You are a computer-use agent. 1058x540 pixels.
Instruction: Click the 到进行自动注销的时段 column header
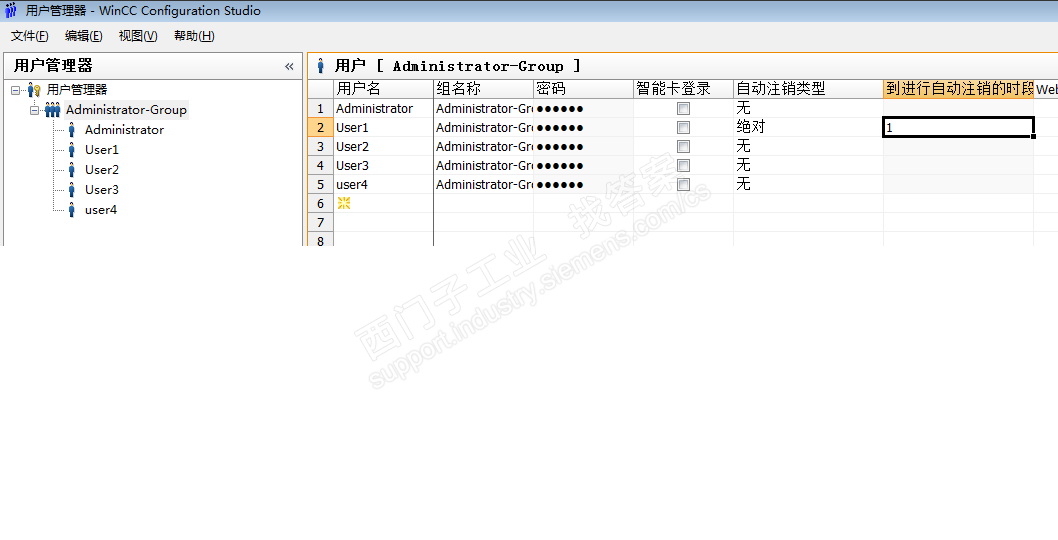(958, 89)
